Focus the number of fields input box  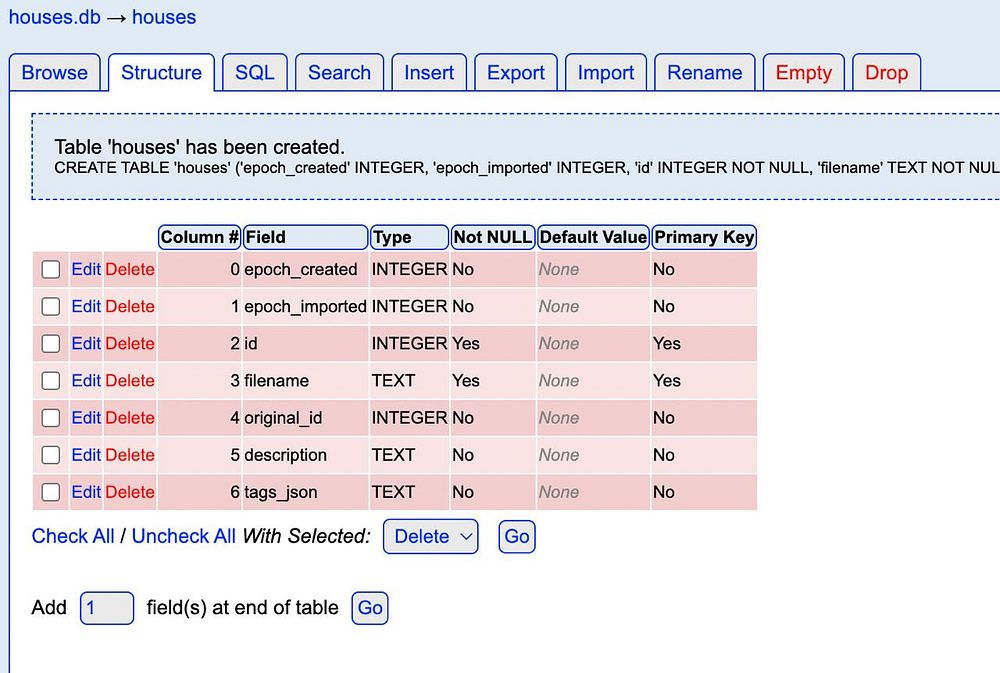click(x=107, y=608)
